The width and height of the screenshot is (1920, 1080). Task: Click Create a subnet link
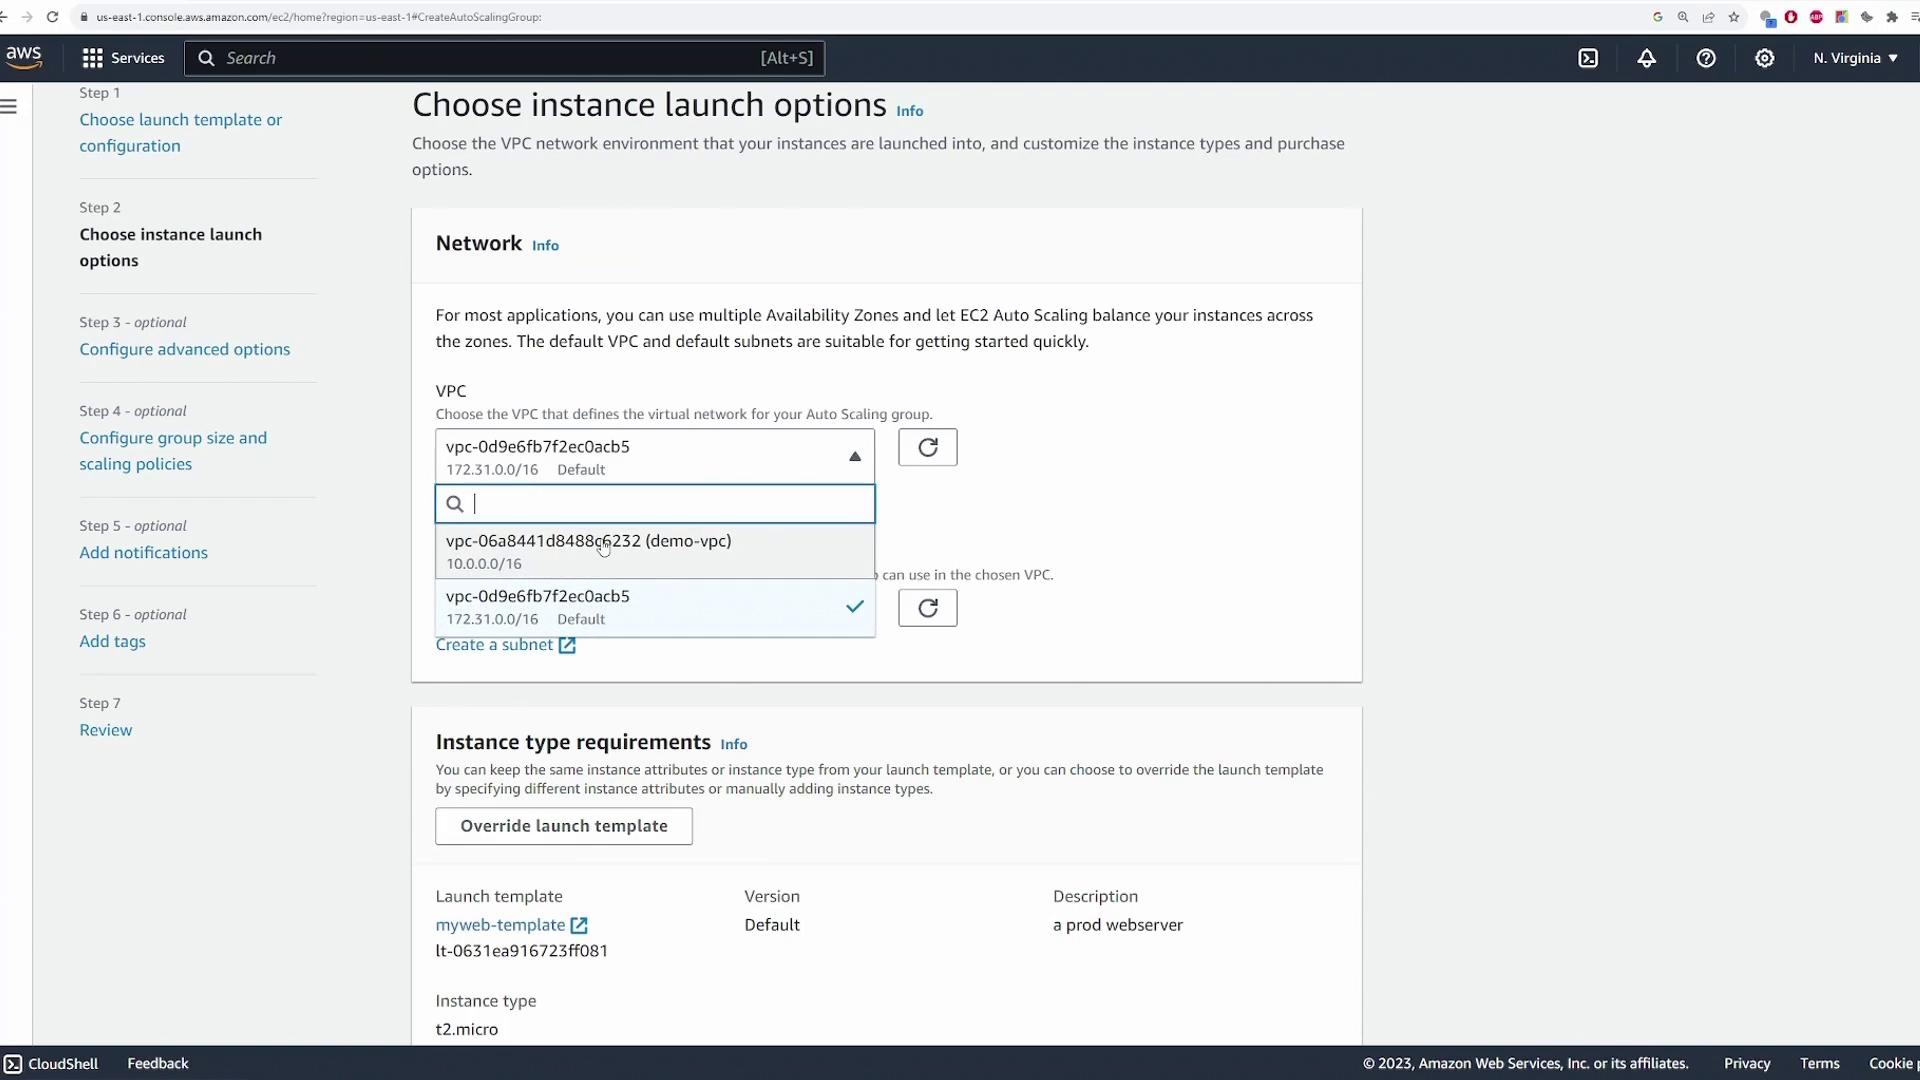click(x=494, y=645)
